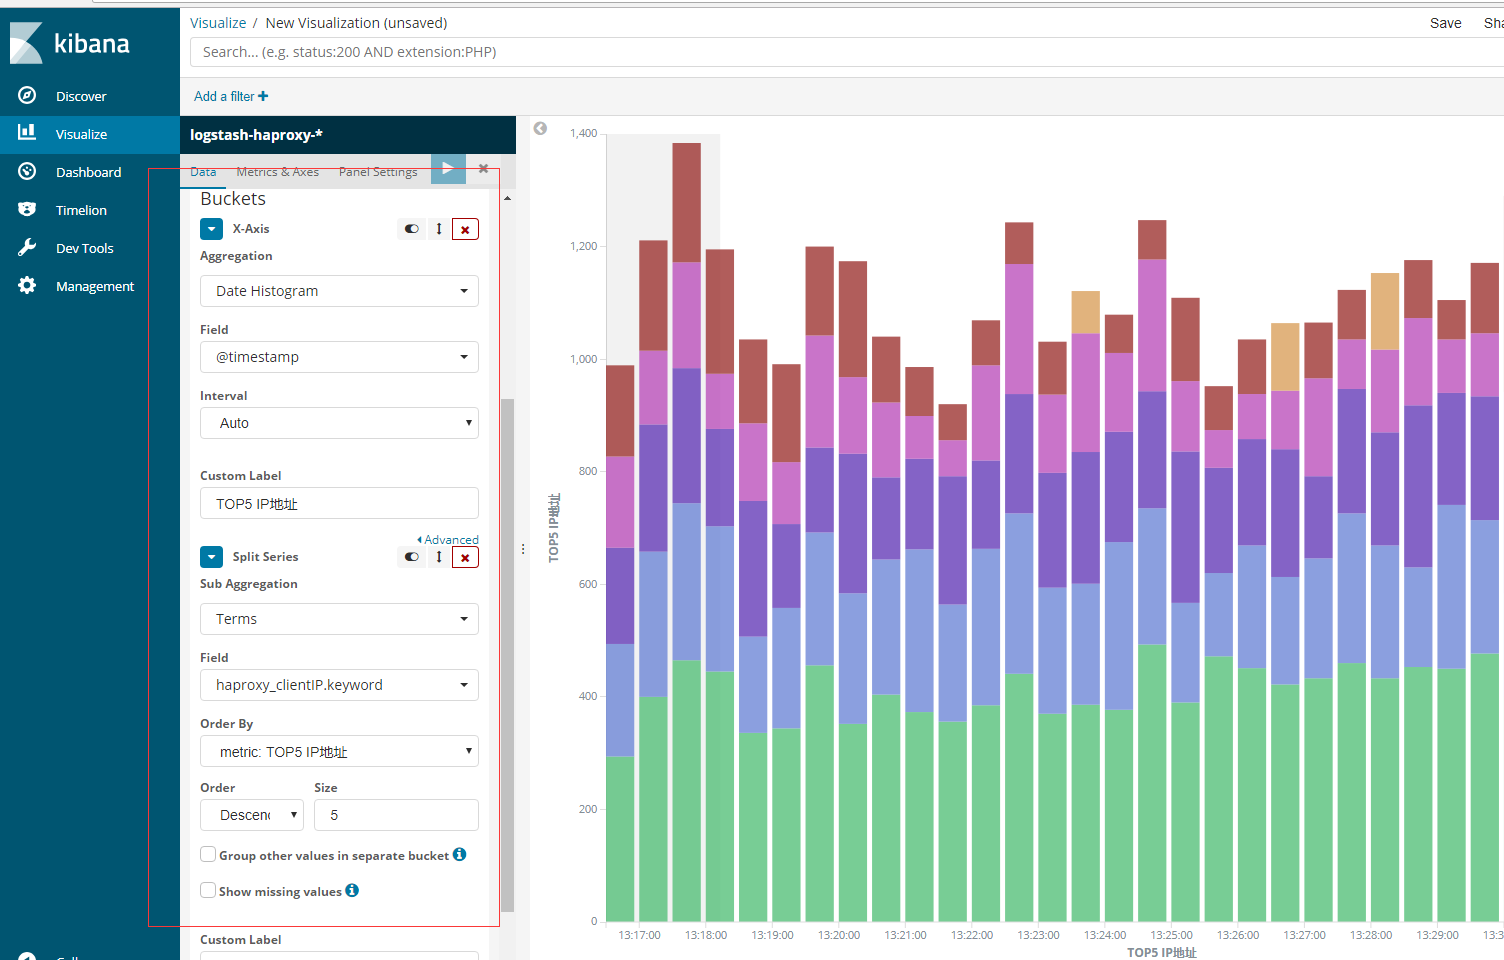
Task: Click the Size input showing 5
Action: point(396,815)
